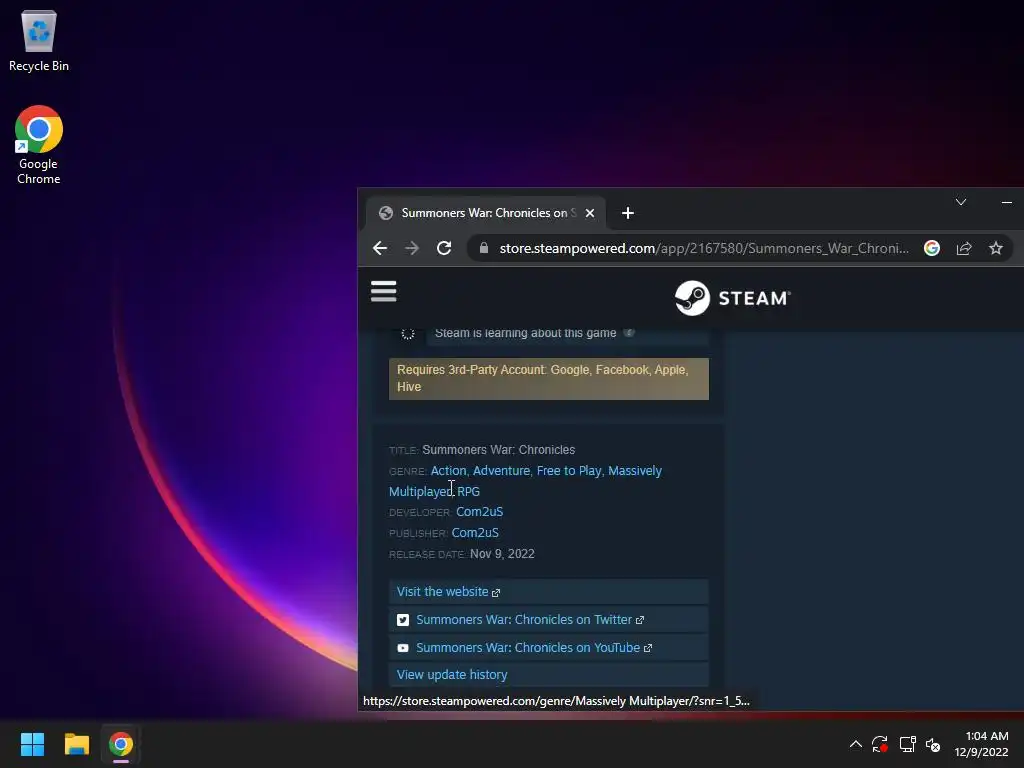Open the Massively Multiplayer genre link
The image size is (1024, 768).
pyautogui.click(x=526, y=481)
